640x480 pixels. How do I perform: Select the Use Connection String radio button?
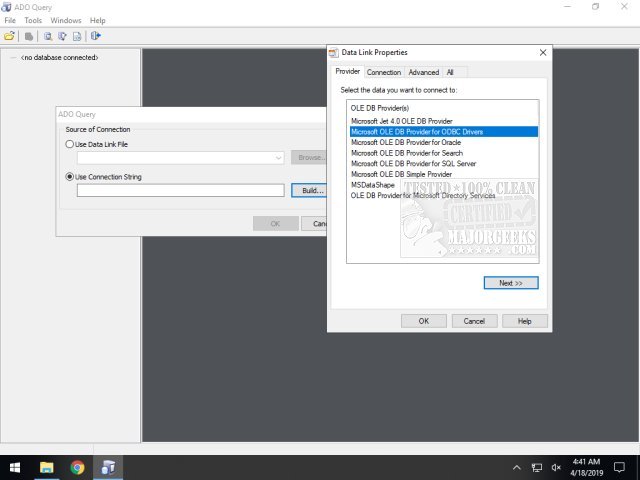tap(70, 177)
